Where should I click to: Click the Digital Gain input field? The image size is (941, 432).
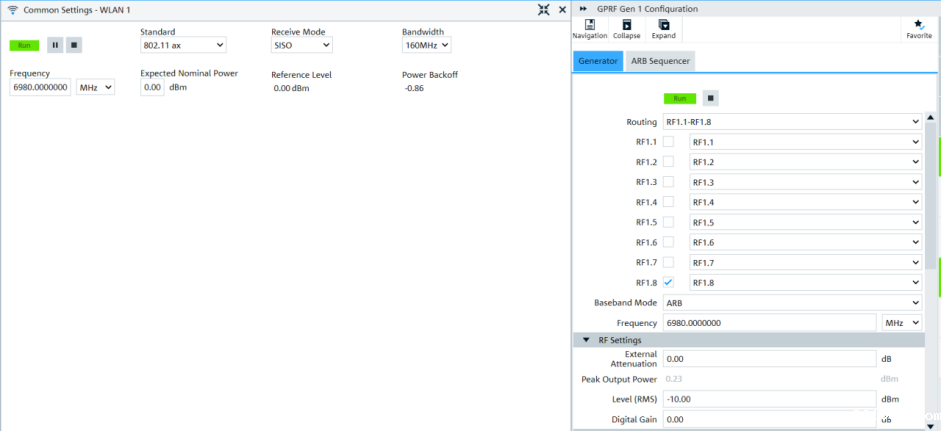(769, 419)
